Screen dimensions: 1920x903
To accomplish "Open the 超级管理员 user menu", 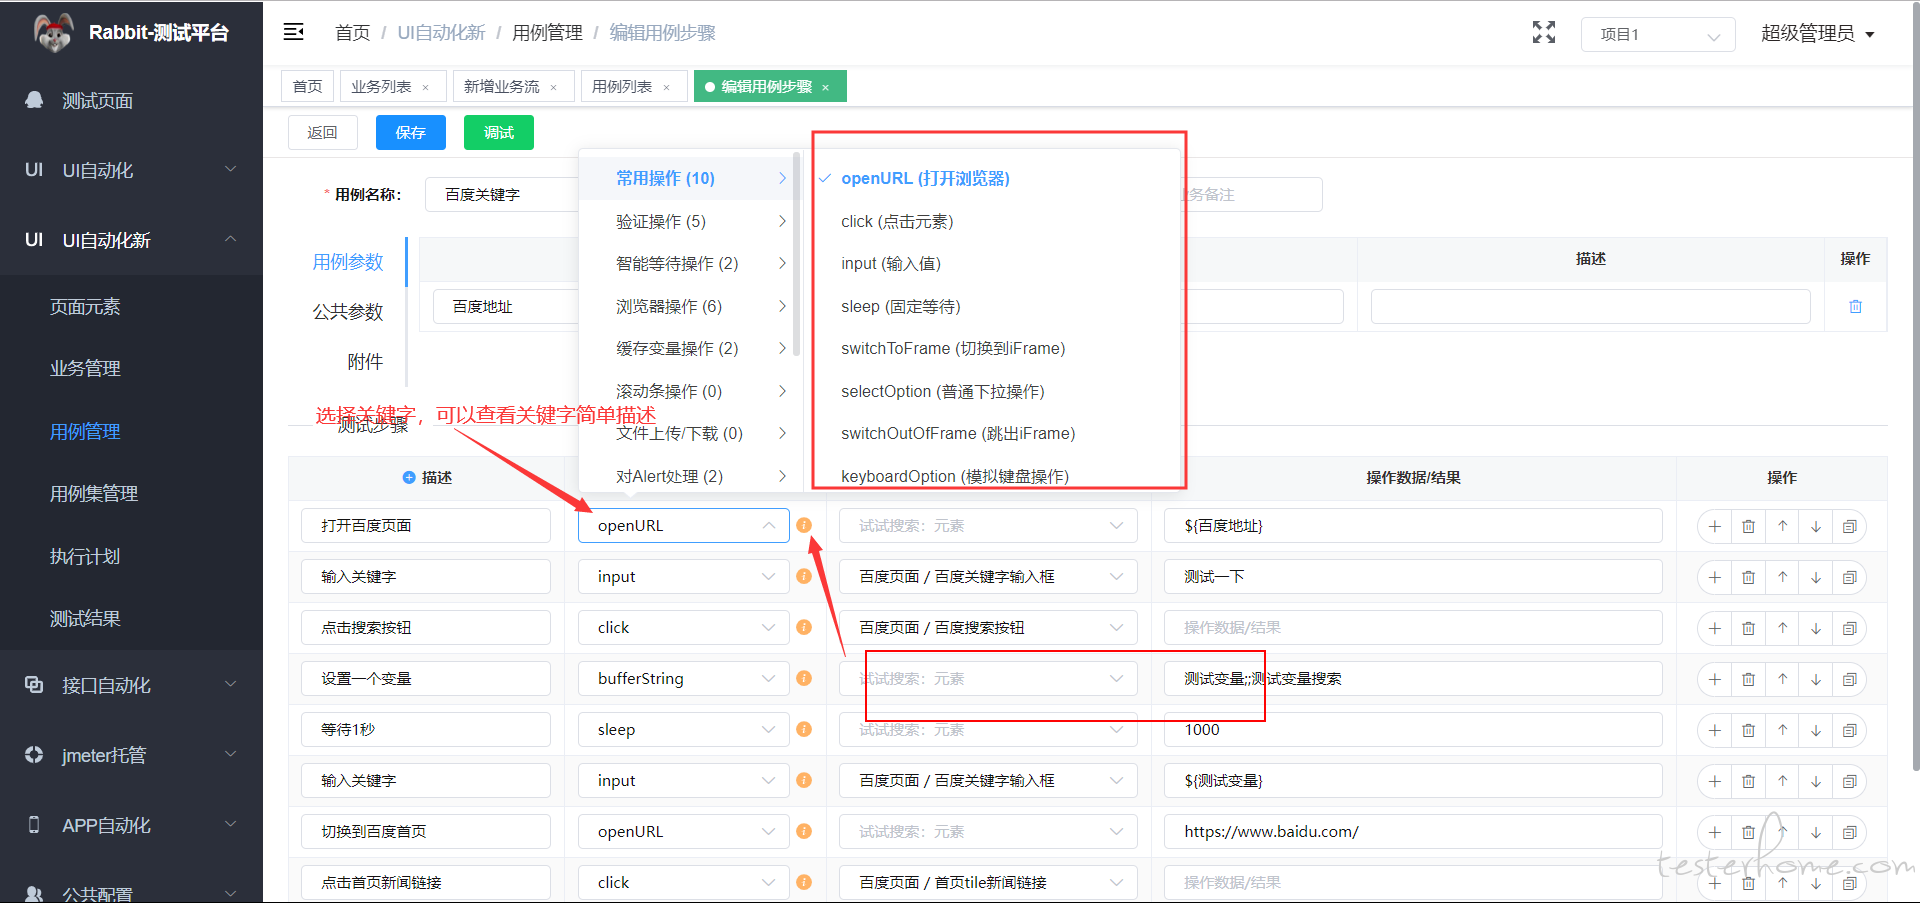I will (x=1817, y=33).
